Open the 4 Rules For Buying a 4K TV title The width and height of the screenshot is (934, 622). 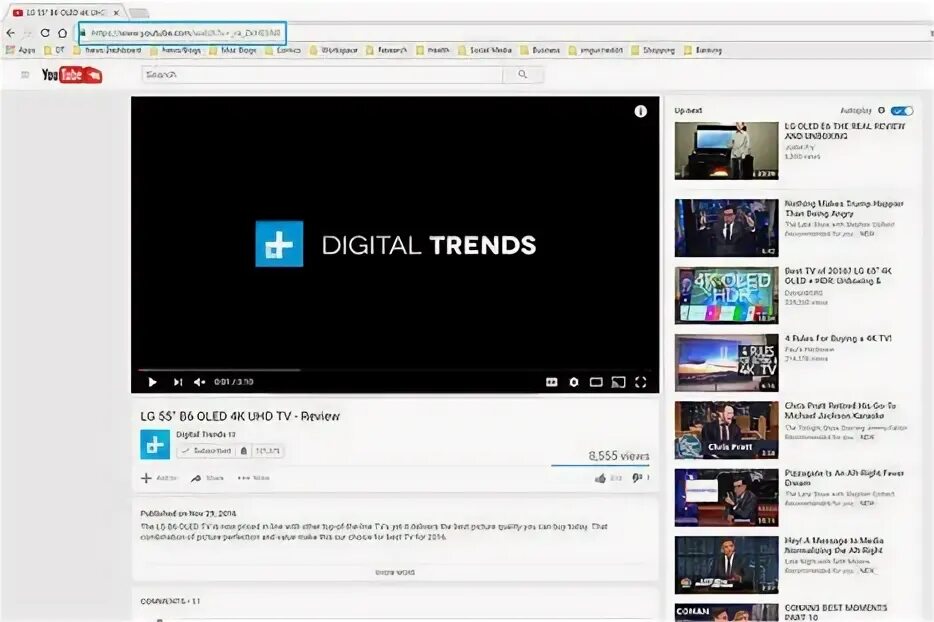[x=838, y=338]
